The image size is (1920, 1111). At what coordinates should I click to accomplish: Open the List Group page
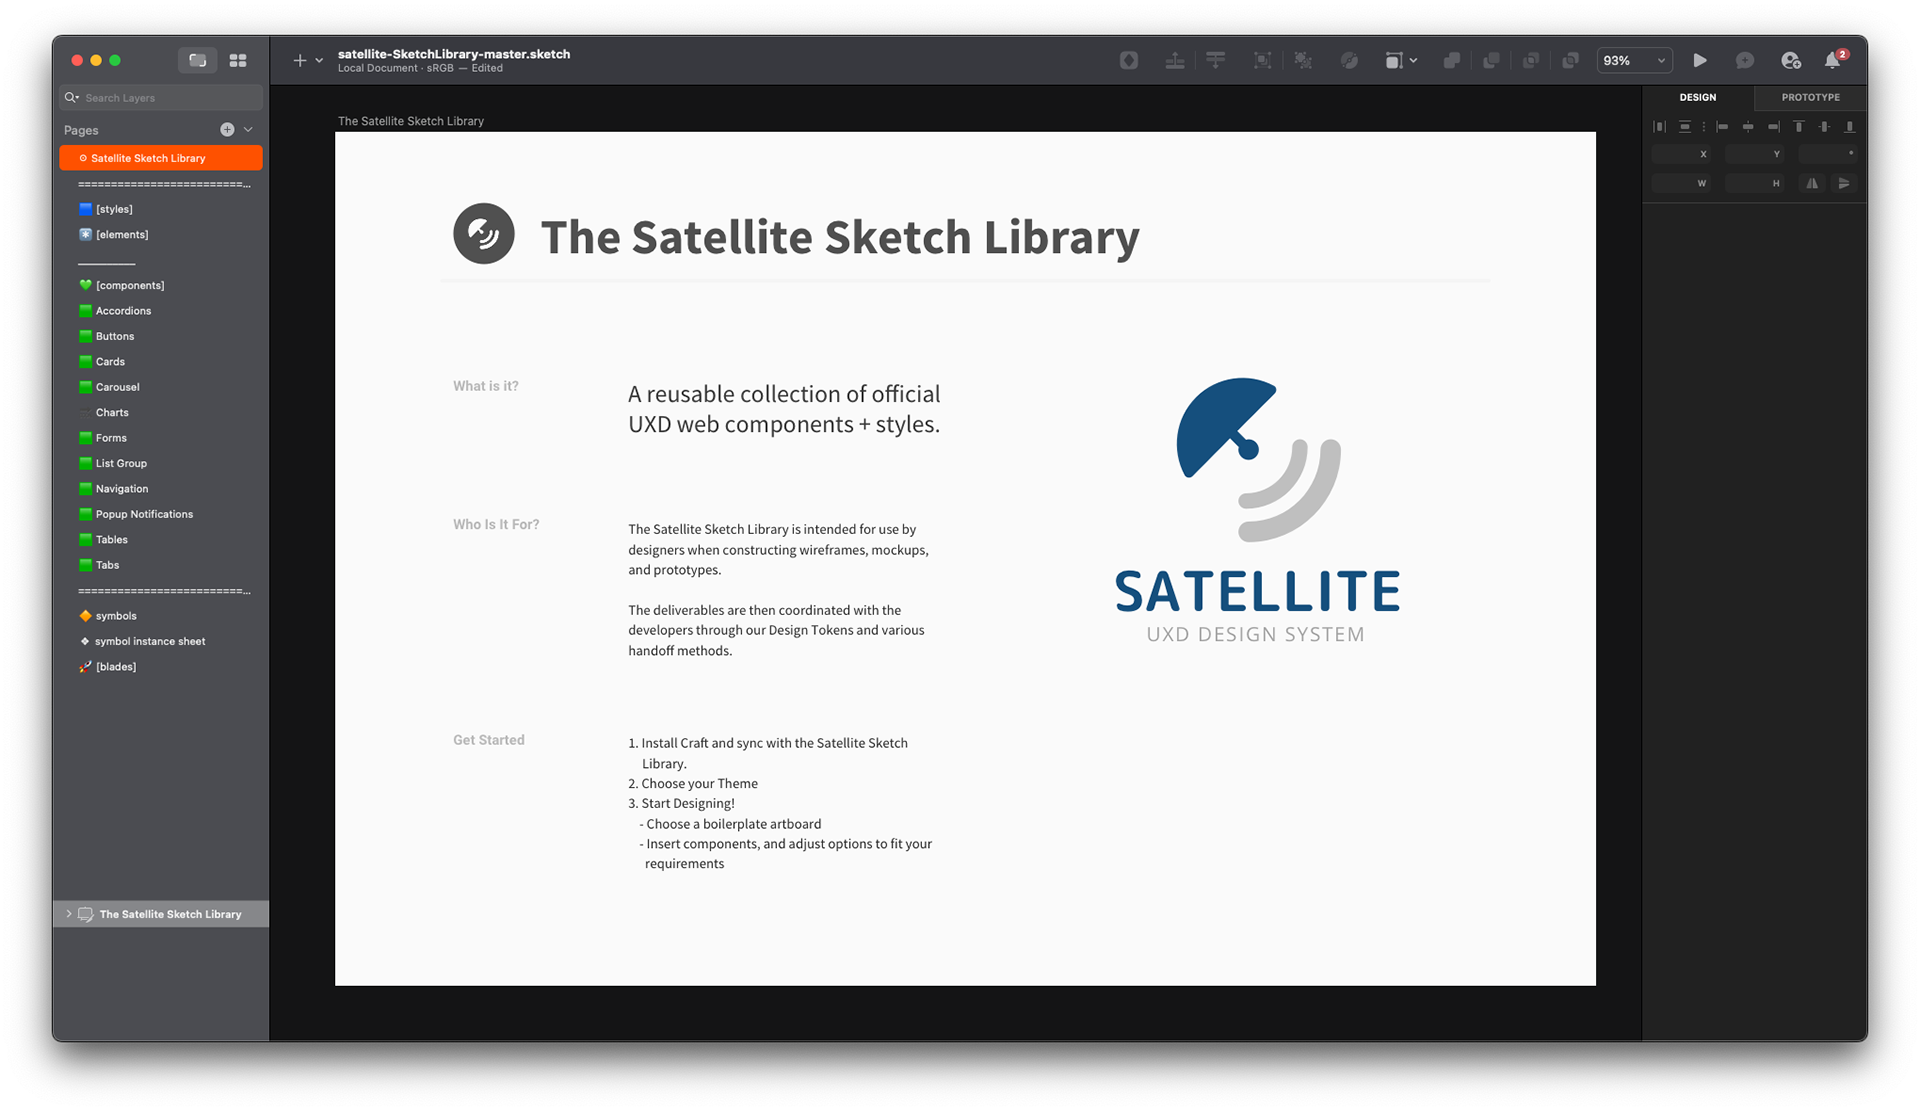coord(161,463)
